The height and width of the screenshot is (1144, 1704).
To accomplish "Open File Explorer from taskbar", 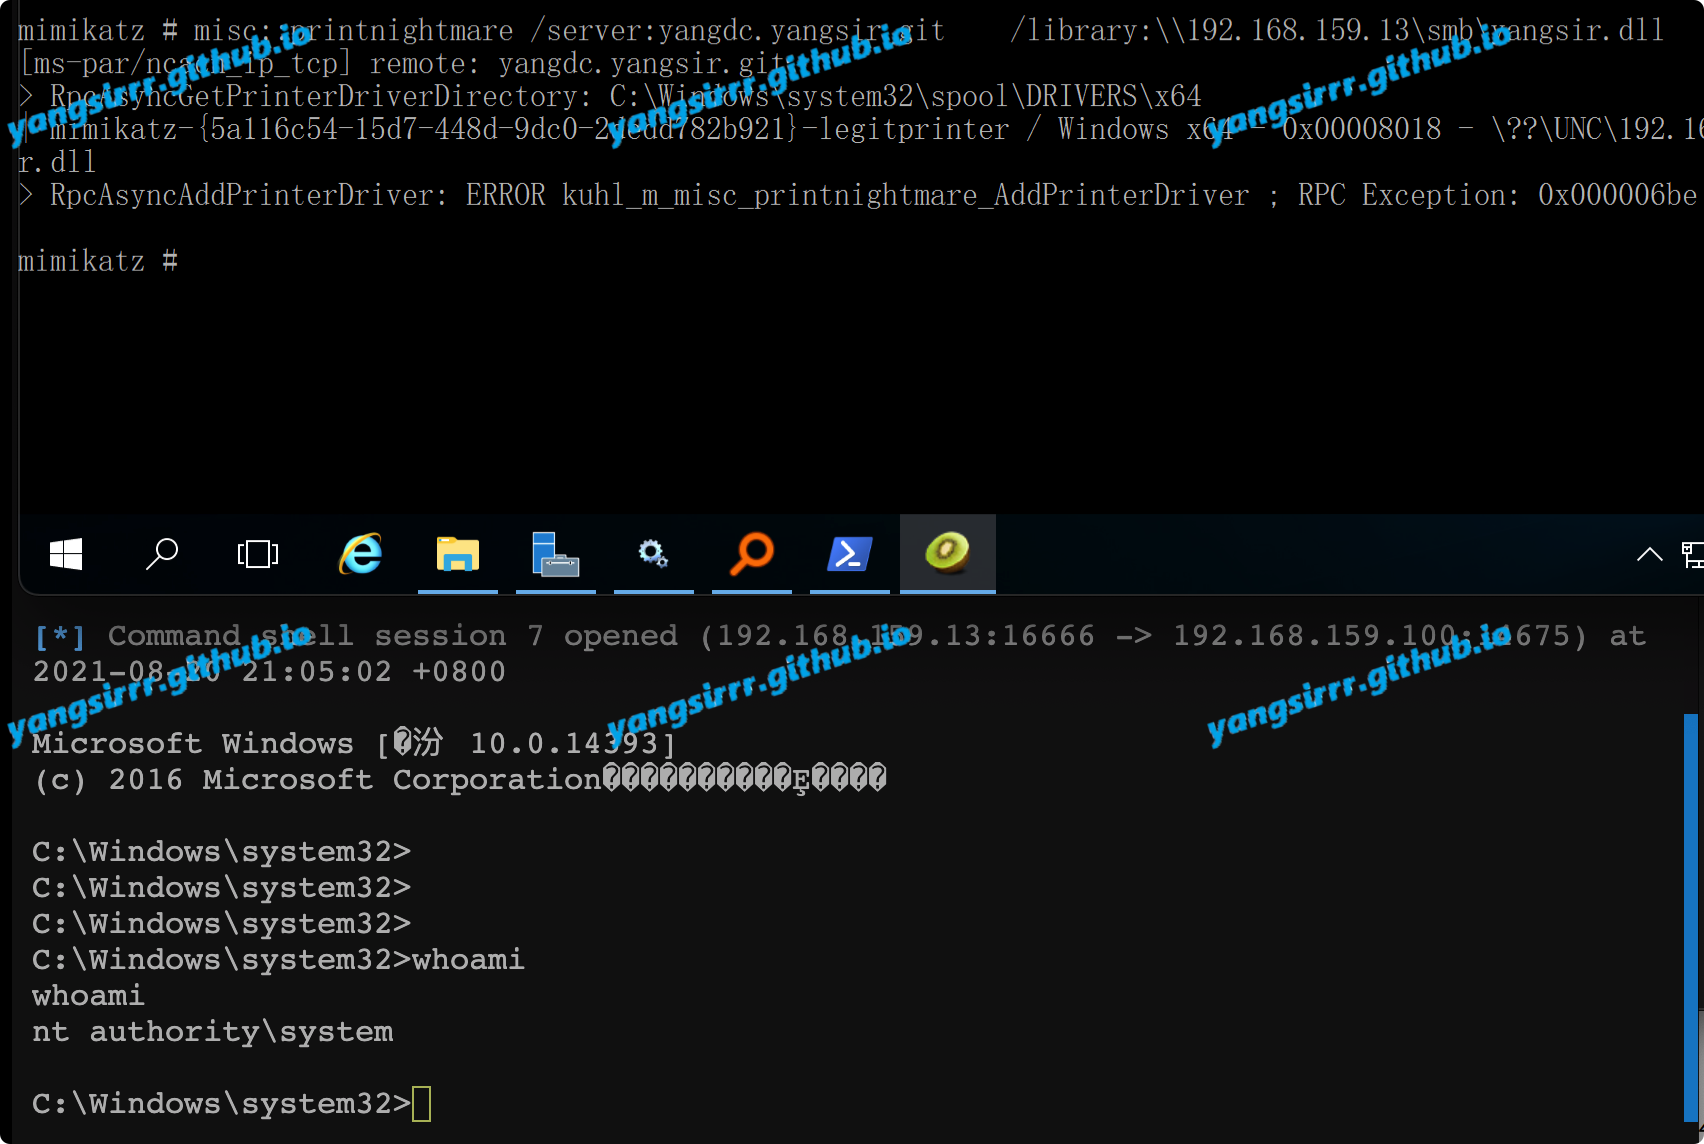I will (458, 554).
